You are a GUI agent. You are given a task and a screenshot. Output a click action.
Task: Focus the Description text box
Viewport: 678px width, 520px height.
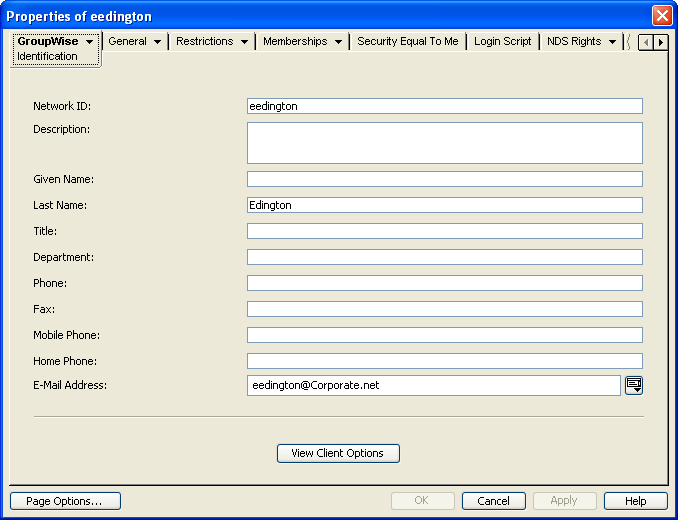pyautogui.click(x=444, y=142)
